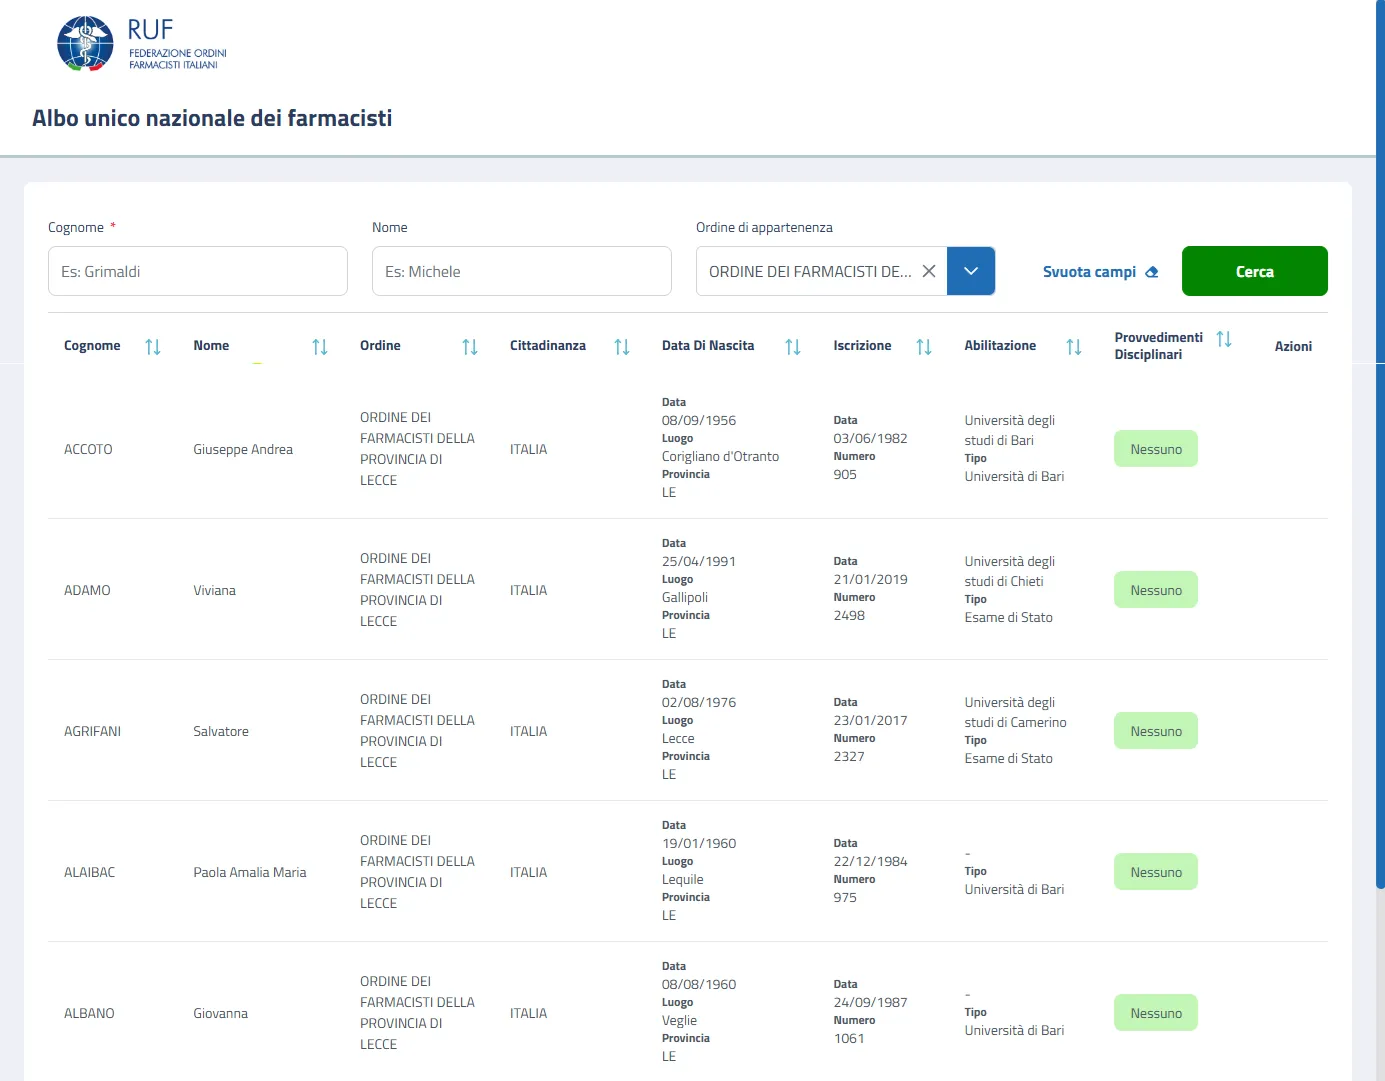
Task: Clear the selected Ordine di appartenenza
Action: click(x=929, y=271)
